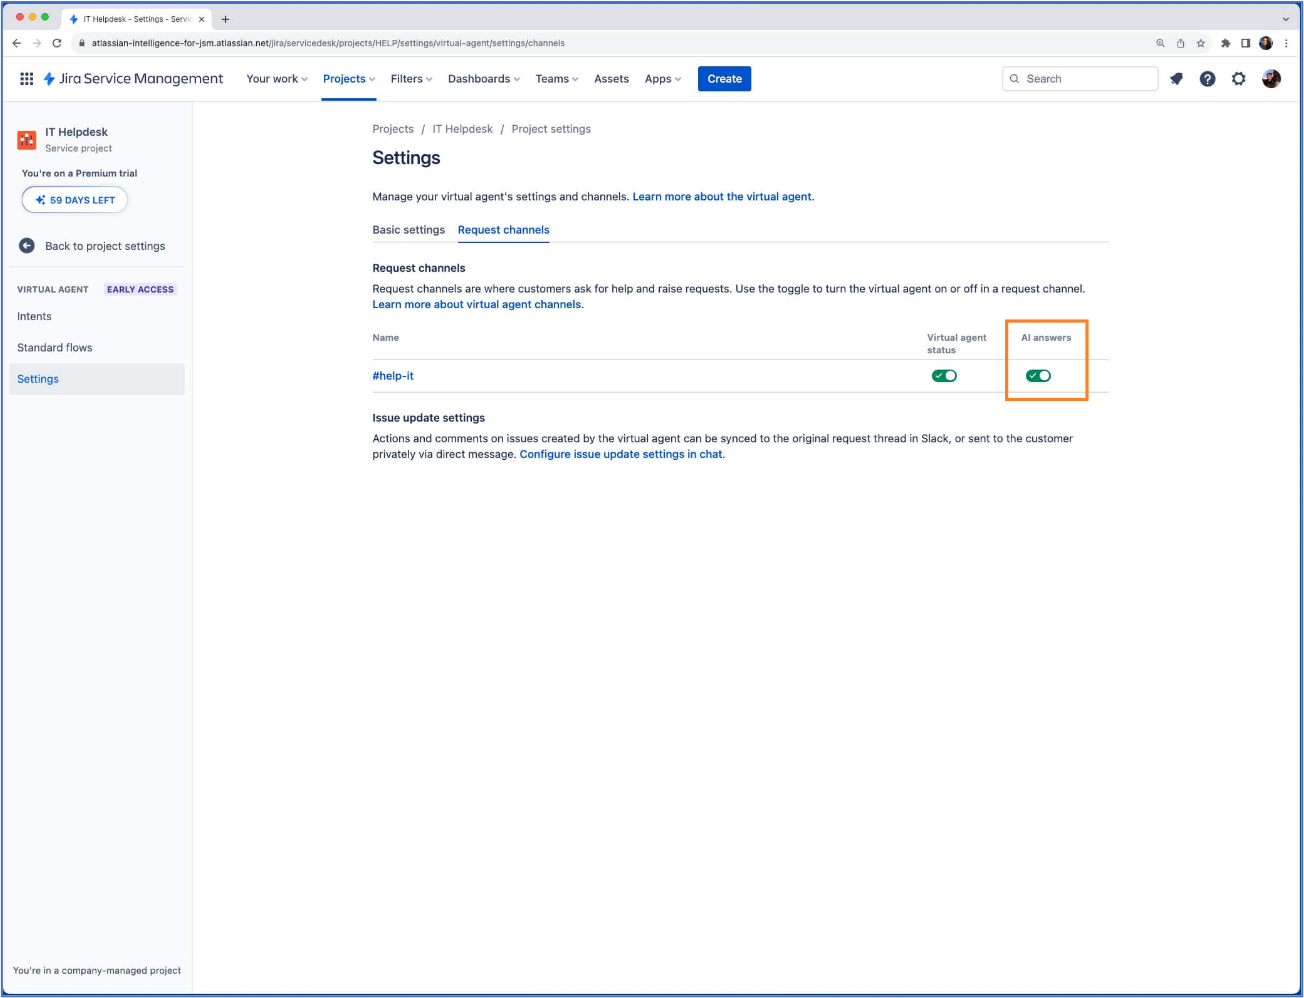Viewport: 1304px width, 998px height.
Task: Click the Create button
Action: click(724, 79)
